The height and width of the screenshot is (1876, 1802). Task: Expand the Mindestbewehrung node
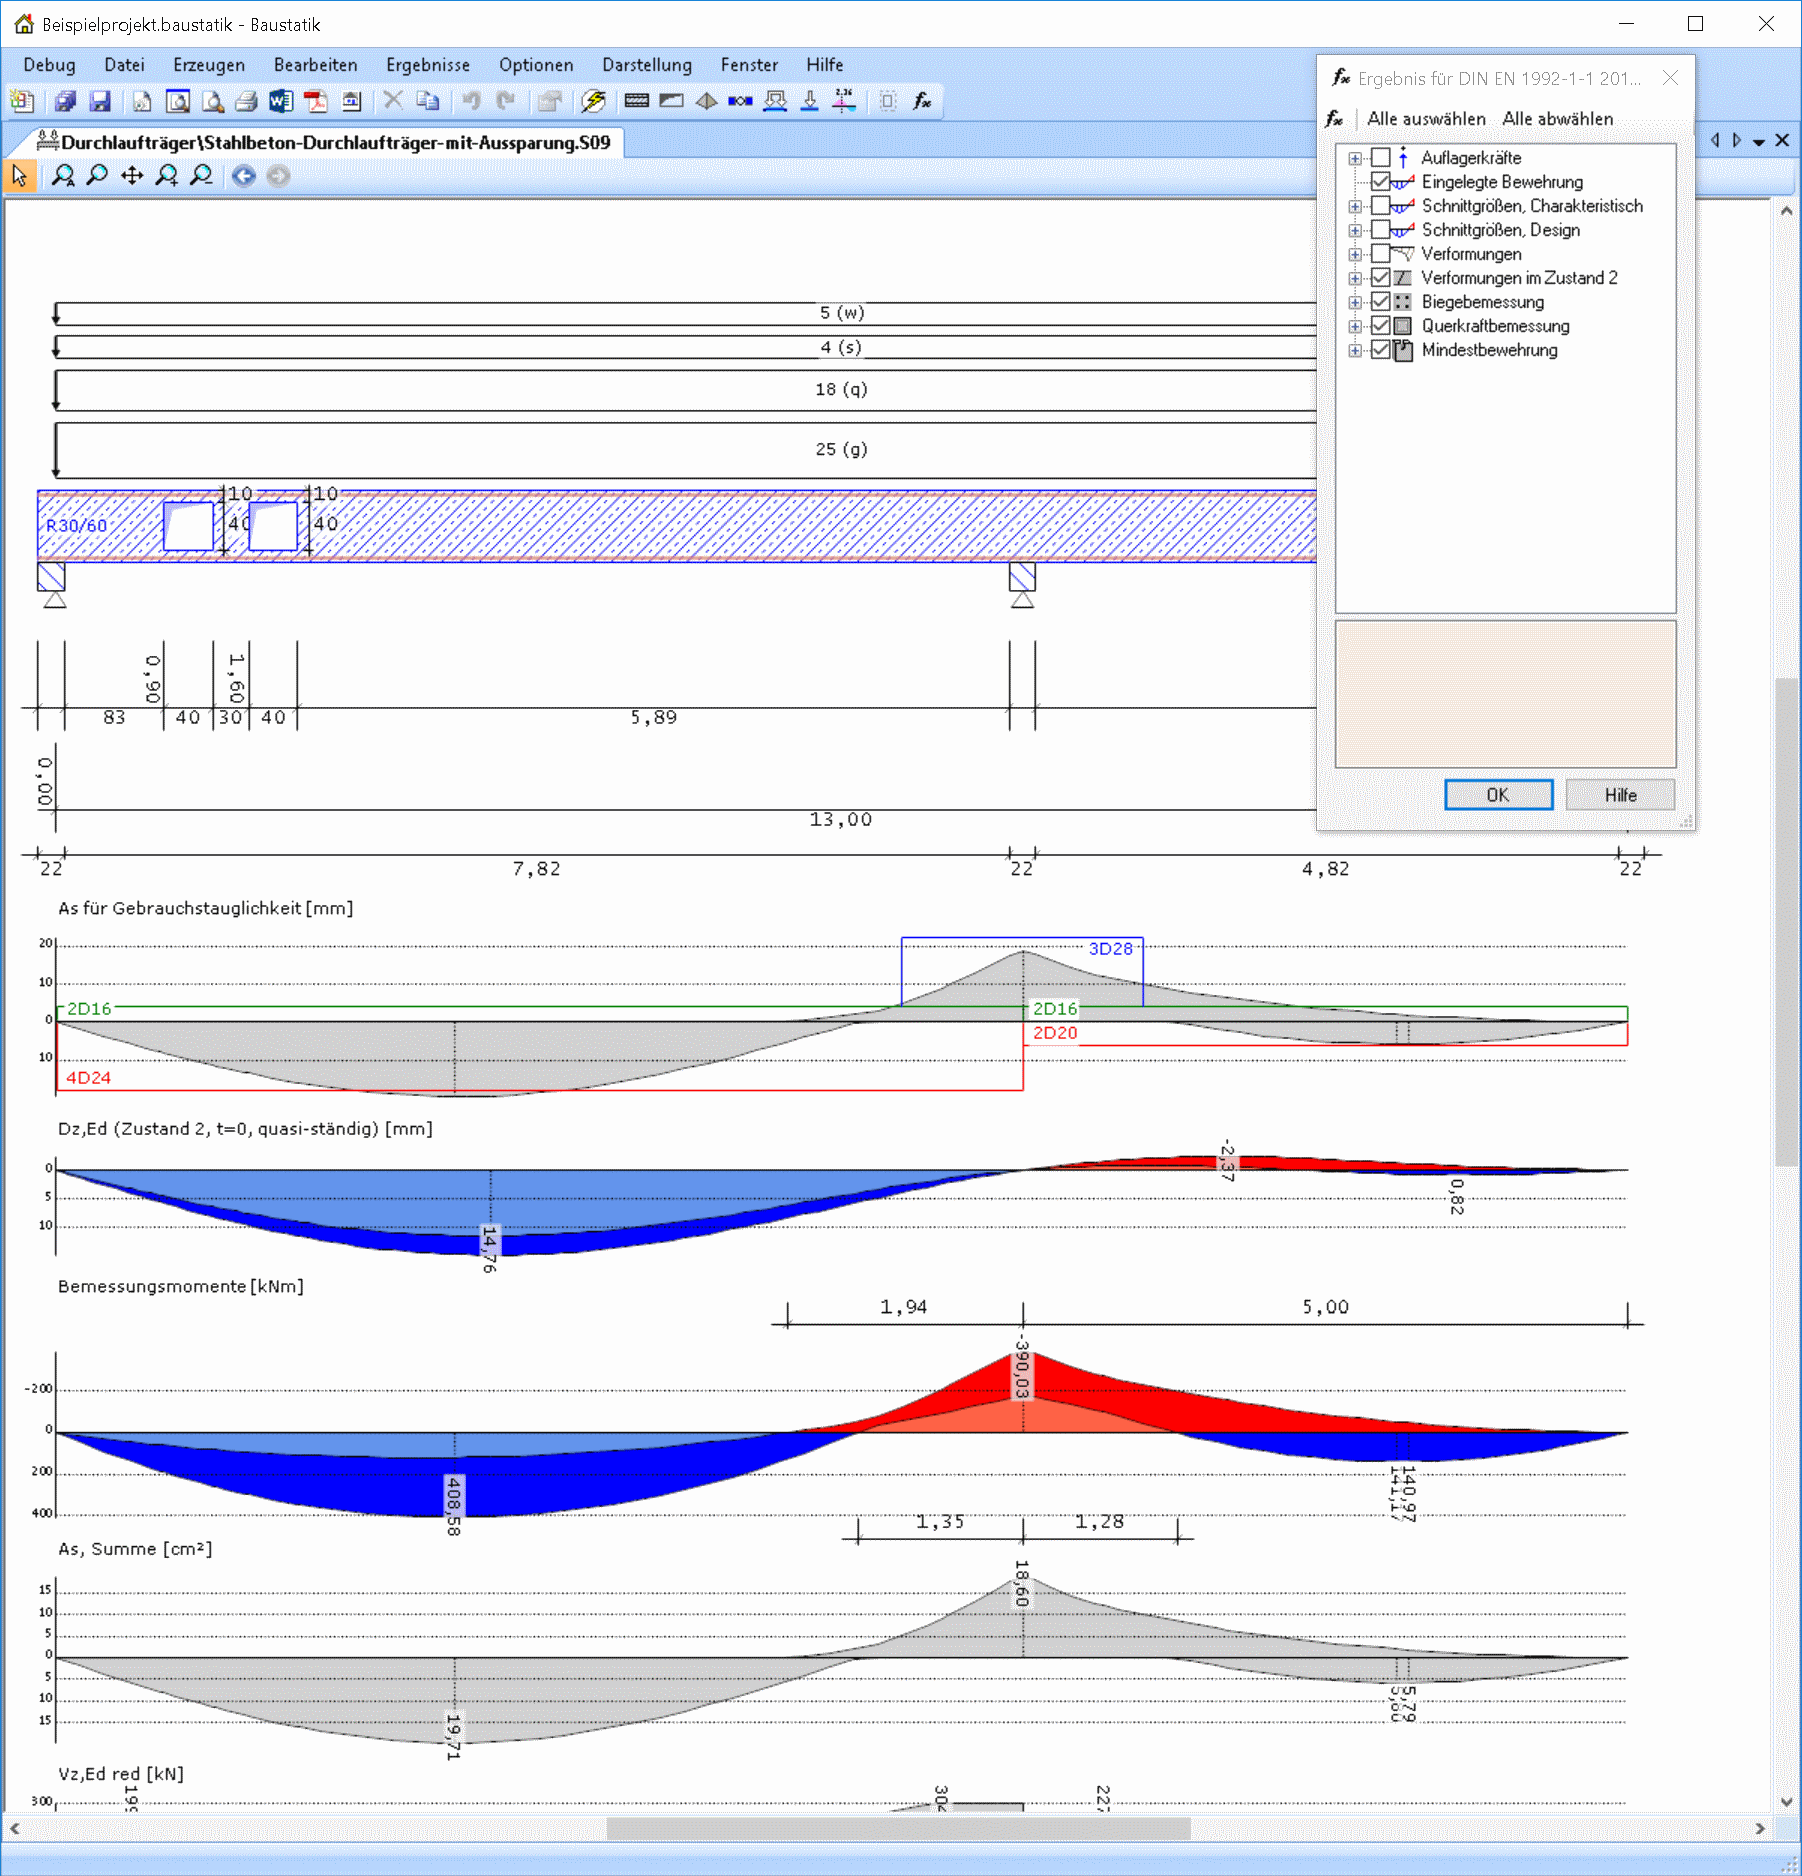click(x=1355, y=350)
